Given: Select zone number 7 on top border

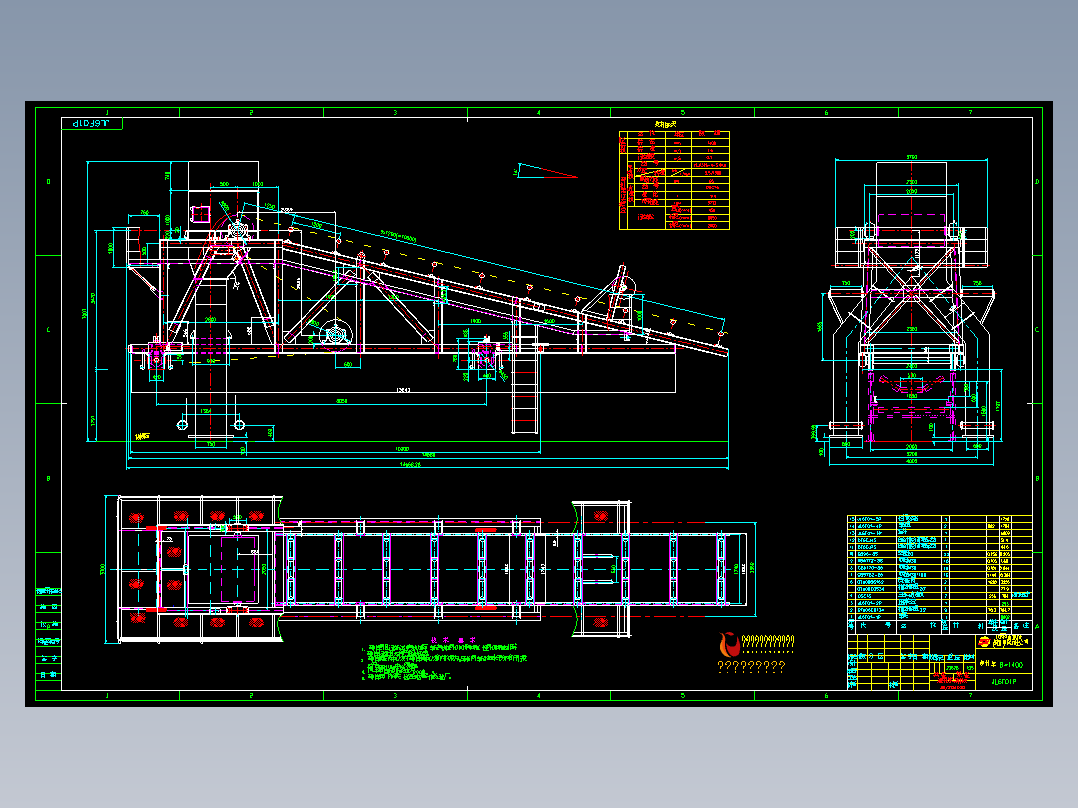Looking at the screenshot, I should click(970, 112).
